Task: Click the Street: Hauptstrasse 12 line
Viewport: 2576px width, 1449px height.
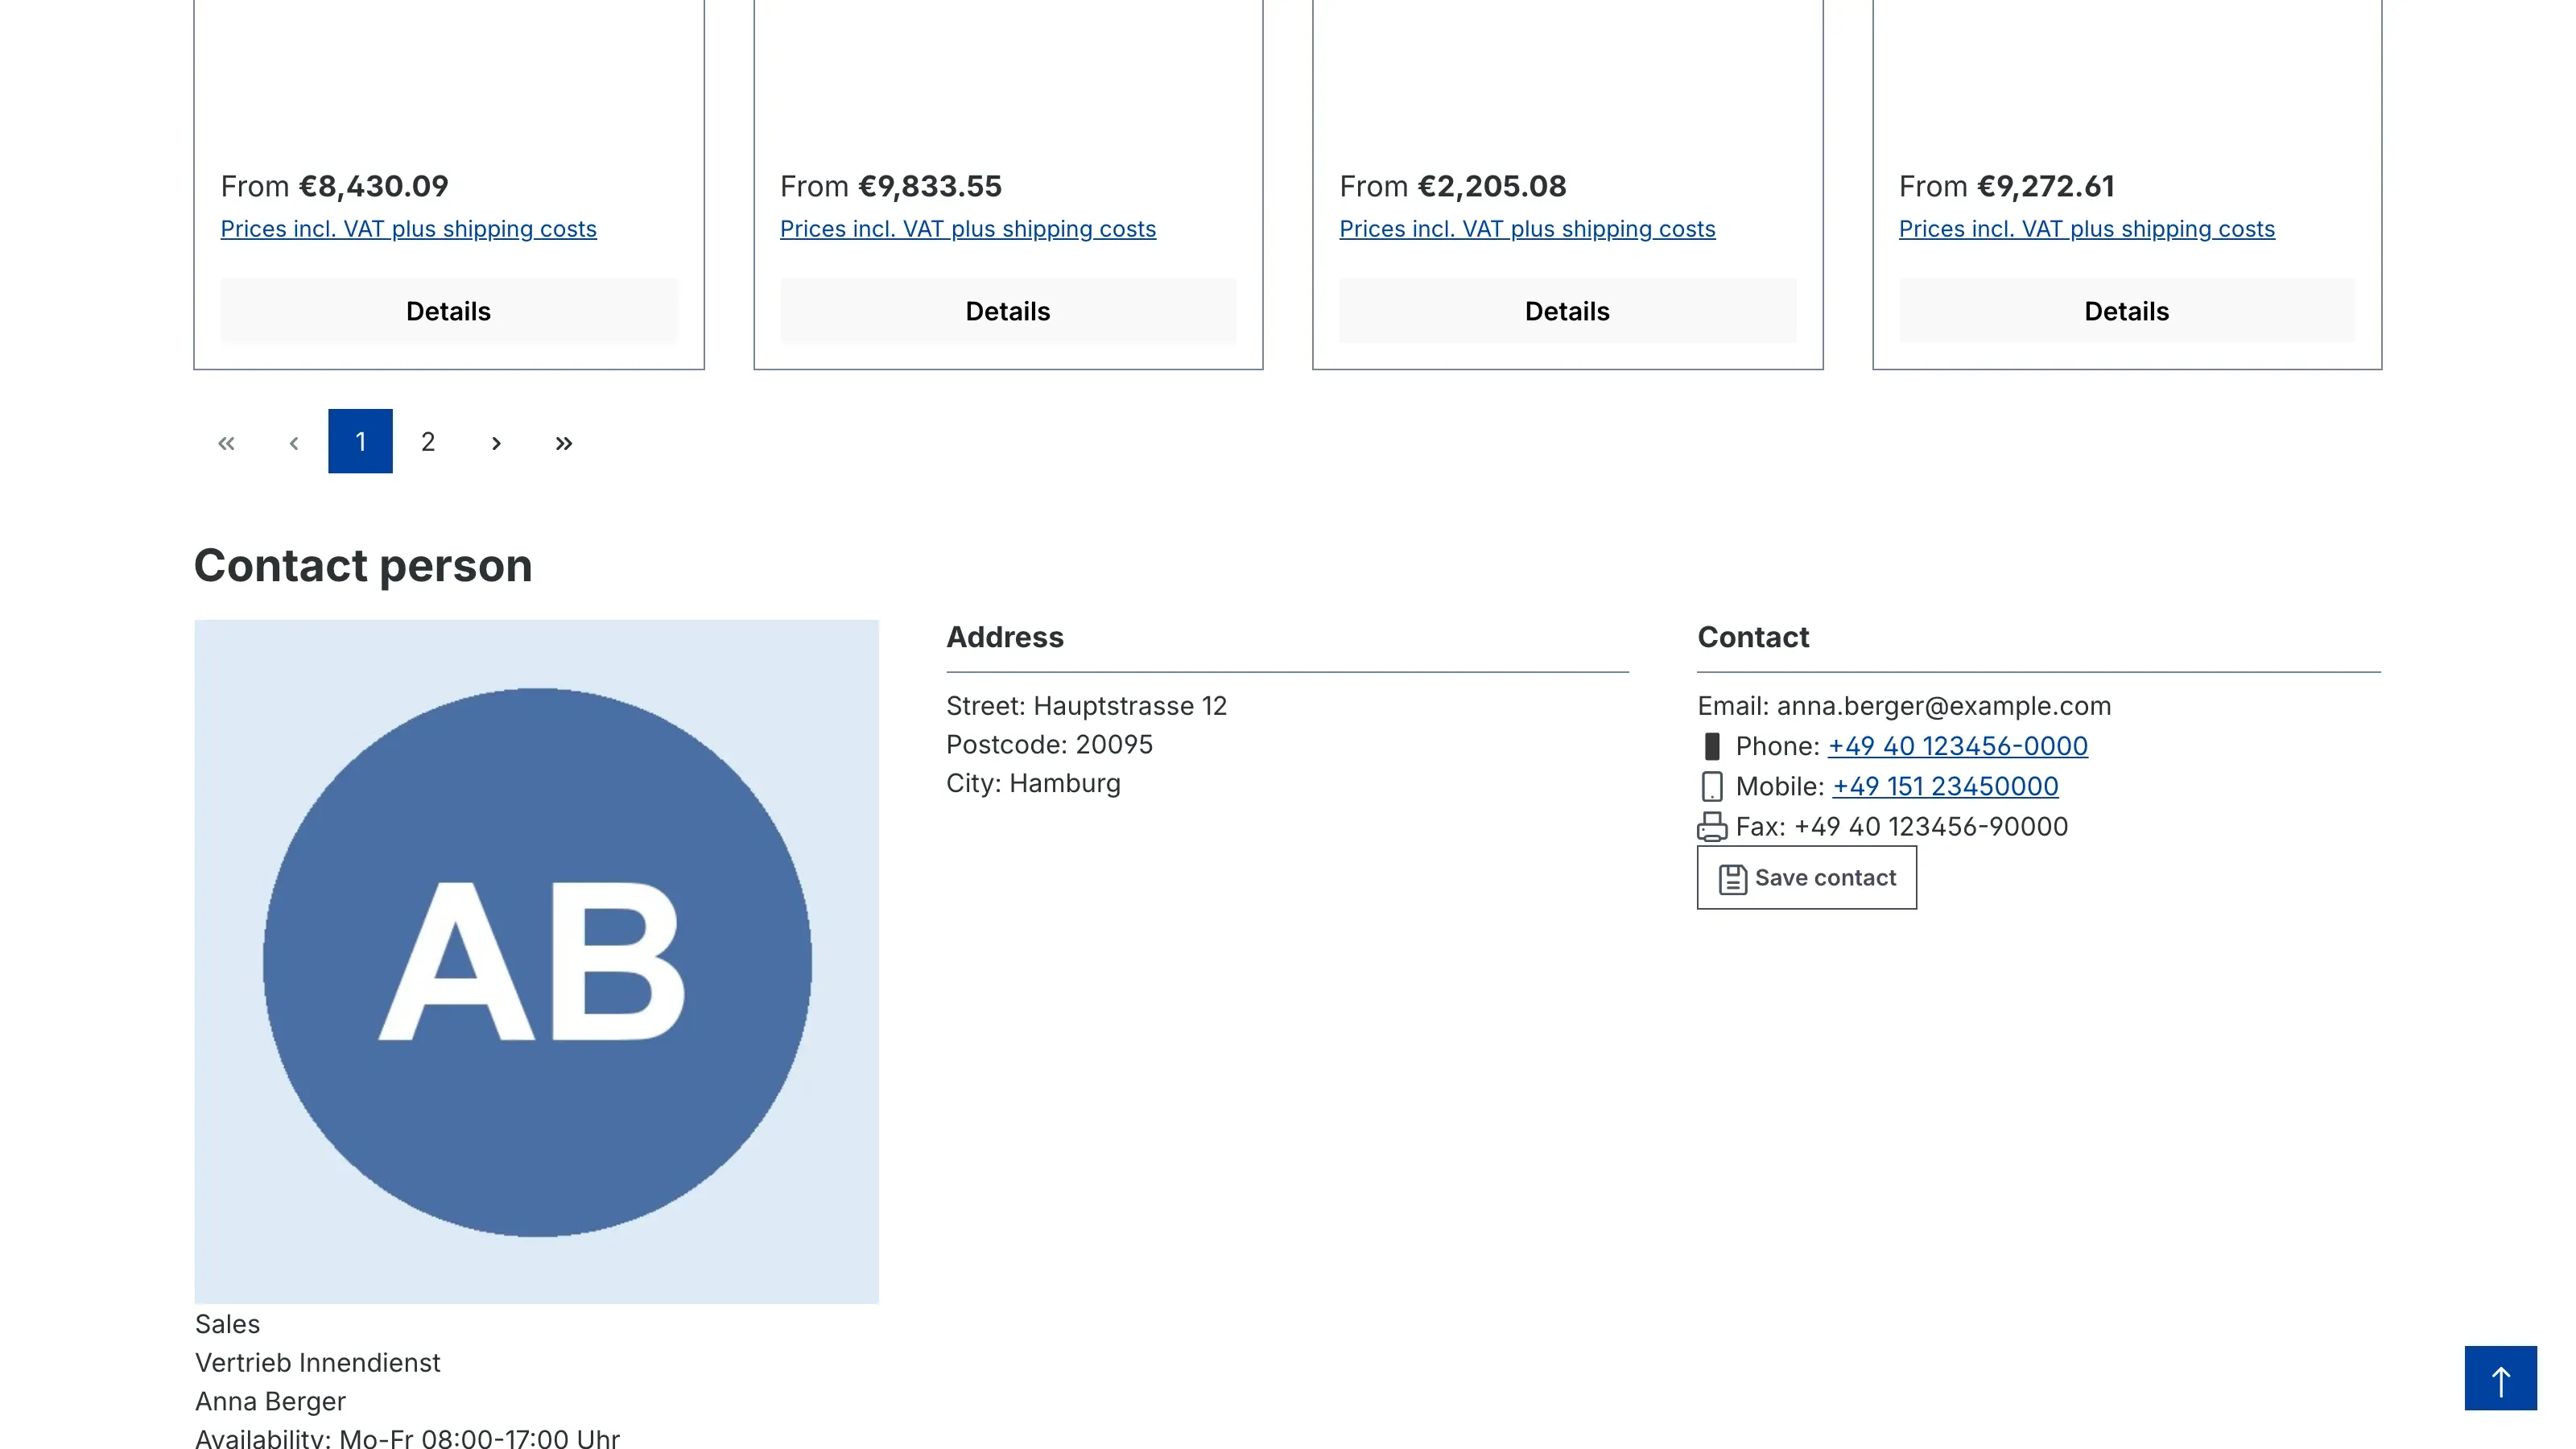Action: (x=1086, y=706)
